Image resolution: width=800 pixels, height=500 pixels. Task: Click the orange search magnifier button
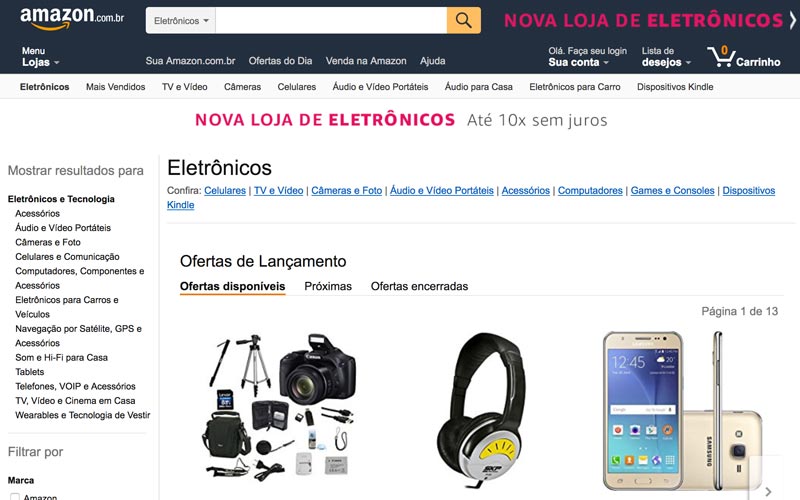pos(463,20)
